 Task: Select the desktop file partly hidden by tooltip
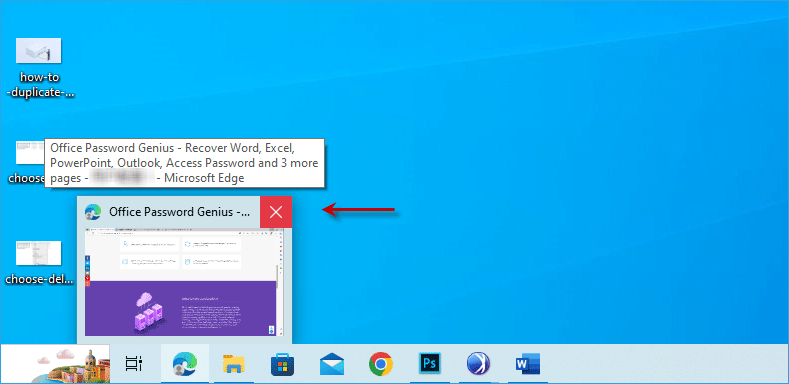click(x=26, y=163)
